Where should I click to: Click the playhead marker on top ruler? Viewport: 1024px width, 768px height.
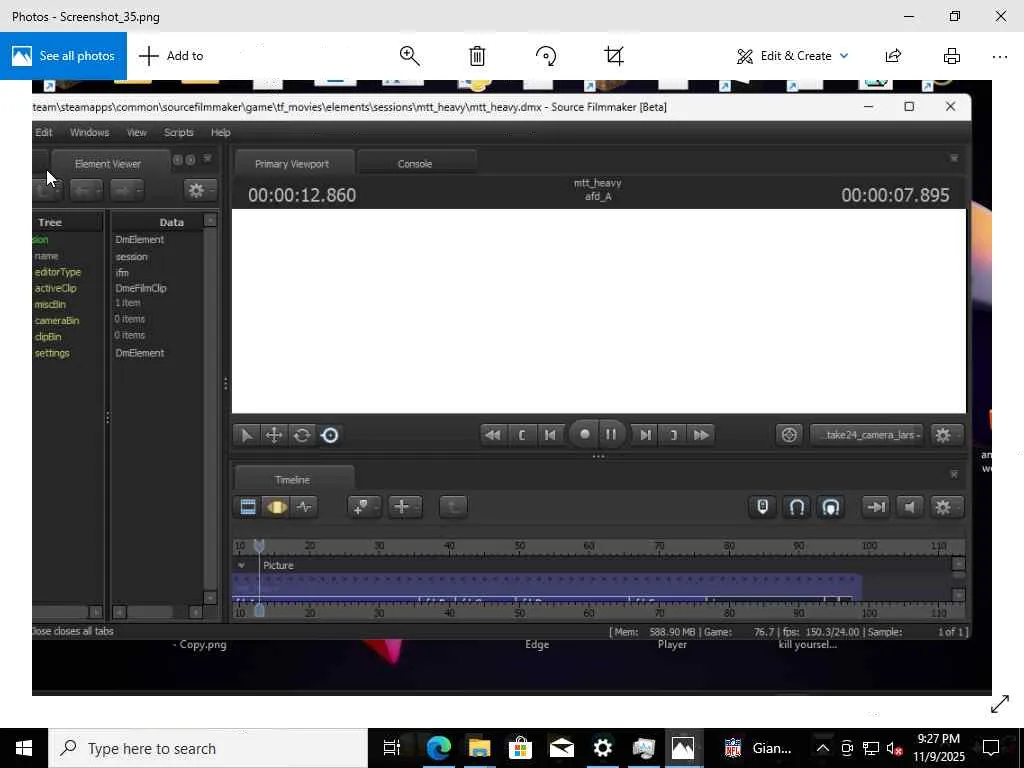tap(259, 546)
